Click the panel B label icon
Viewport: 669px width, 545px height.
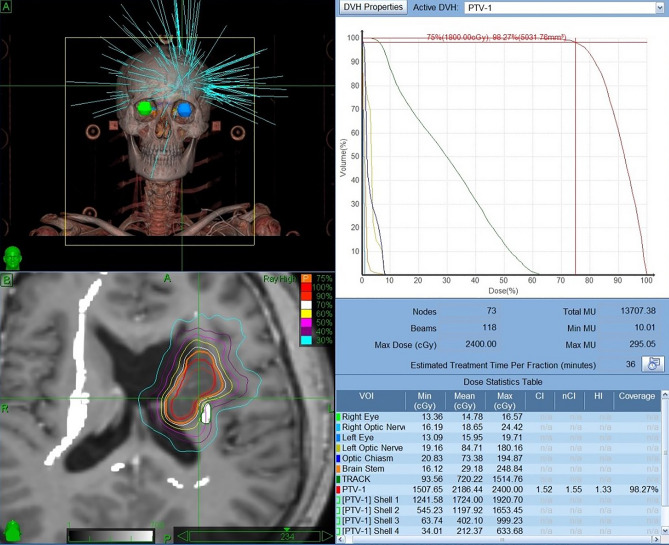[6, 280]
